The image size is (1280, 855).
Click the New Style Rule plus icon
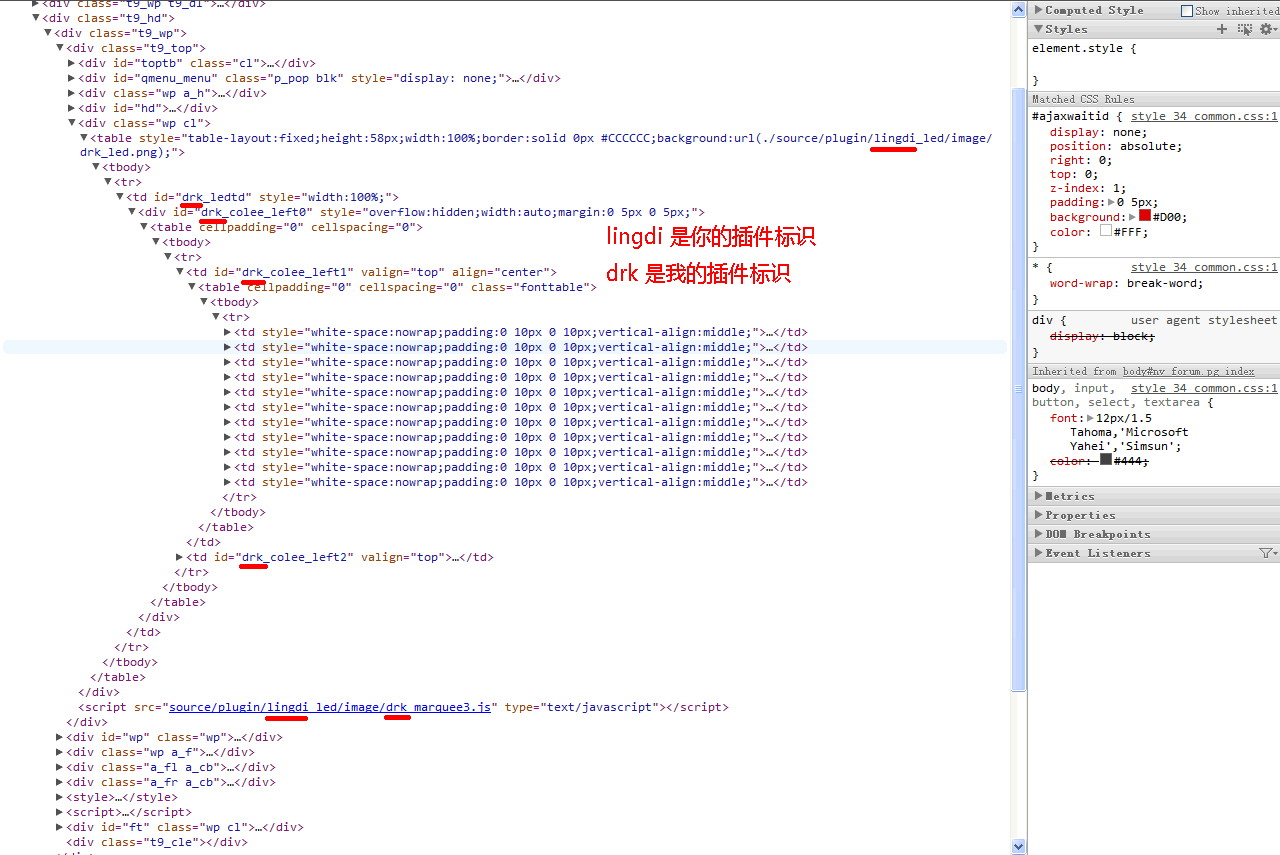click(x=1221, y=29)
